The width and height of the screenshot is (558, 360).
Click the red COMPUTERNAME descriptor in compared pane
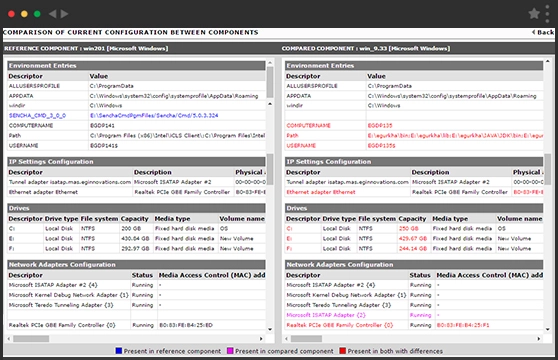point(309,126)
